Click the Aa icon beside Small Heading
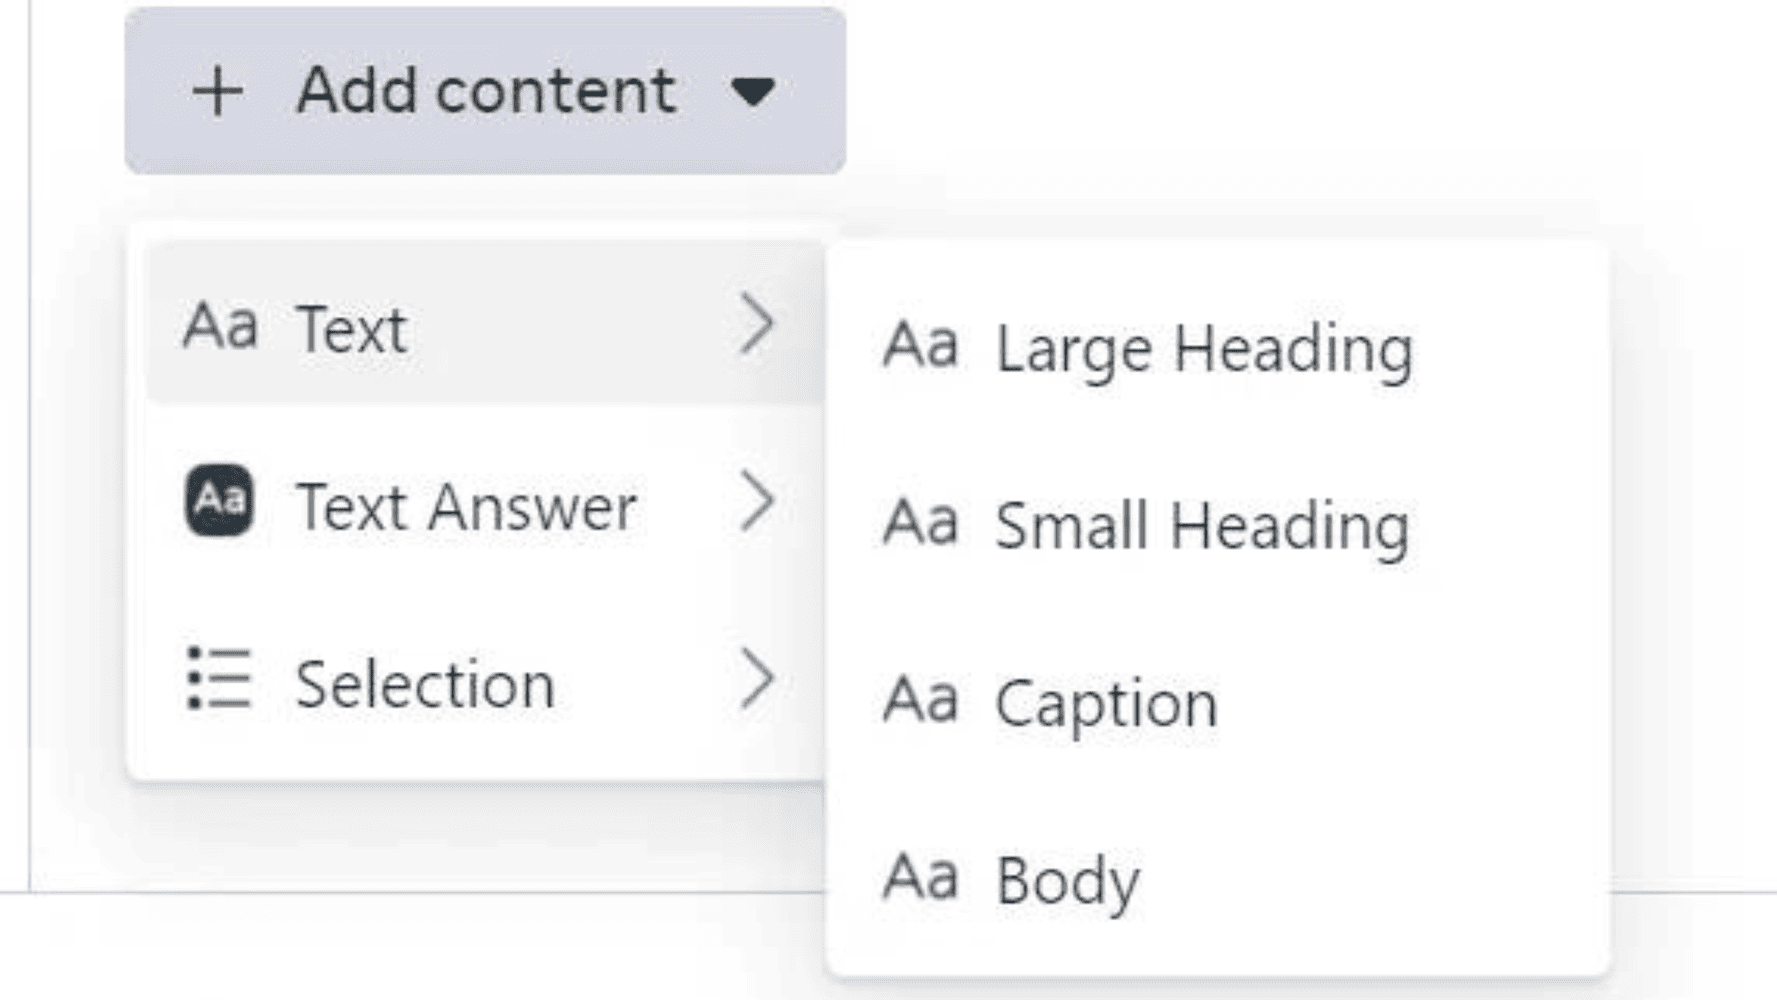 (x=921, y=522)
